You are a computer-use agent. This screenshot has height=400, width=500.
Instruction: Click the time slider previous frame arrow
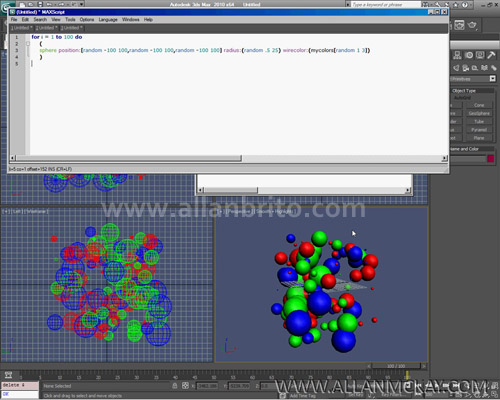pyautogui.click(x=369, y=366)
